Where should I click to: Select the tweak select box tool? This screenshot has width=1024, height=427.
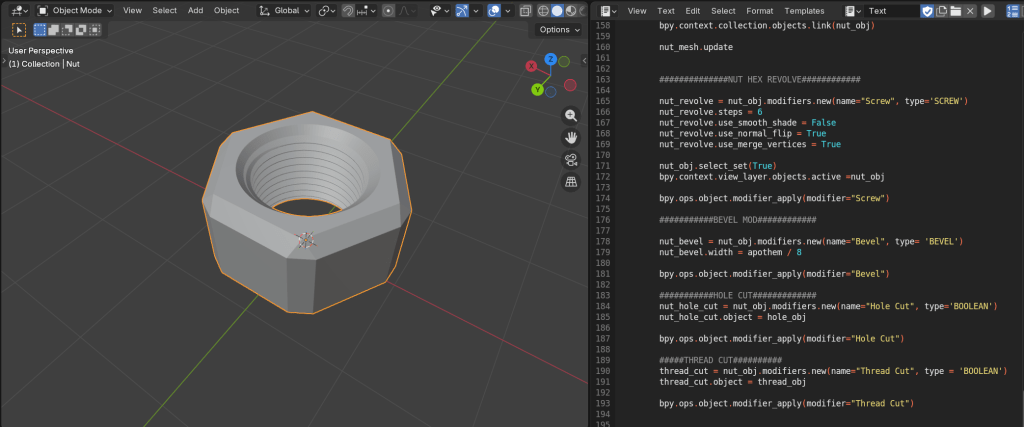click(19, 30)
